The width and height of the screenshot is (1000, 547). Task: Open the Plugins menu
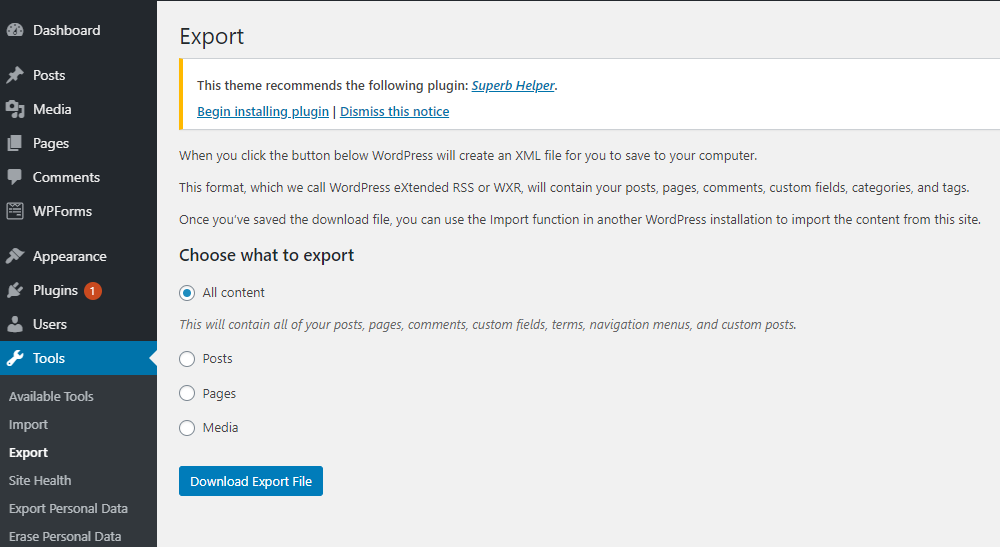[55, 290]
